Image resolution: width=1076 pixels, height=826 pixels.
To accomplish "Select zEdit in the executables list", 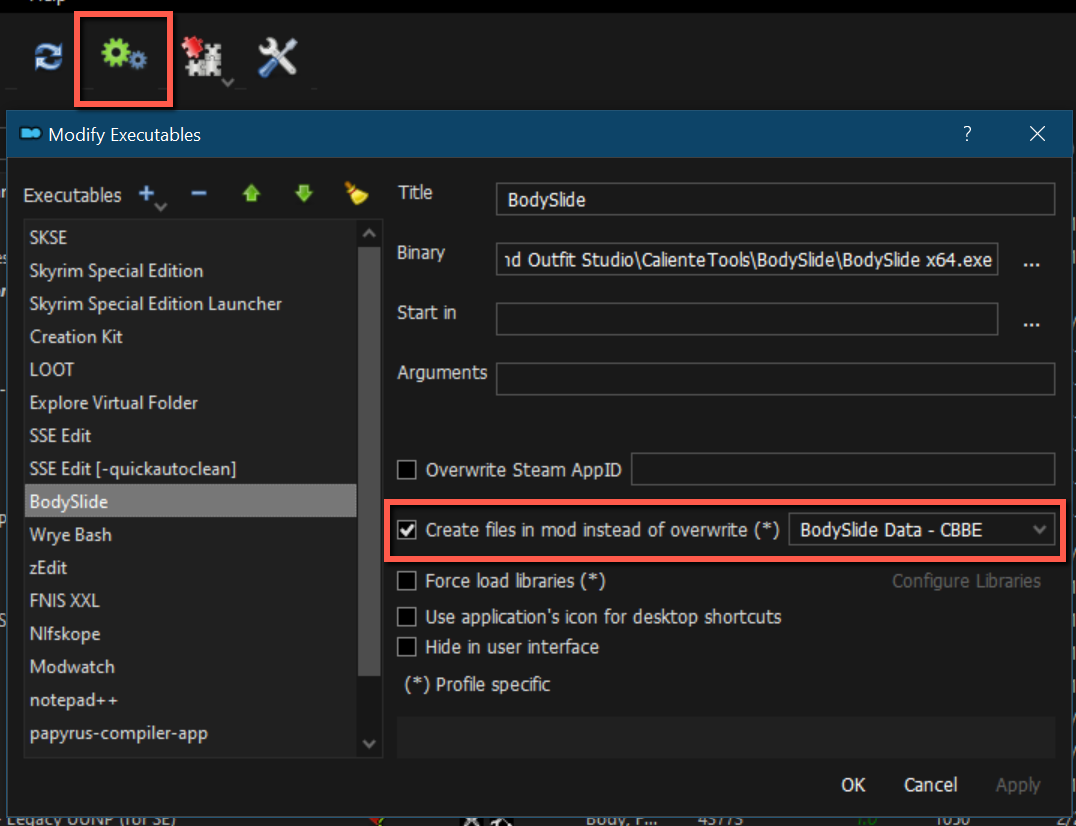I will click(191, 567).
